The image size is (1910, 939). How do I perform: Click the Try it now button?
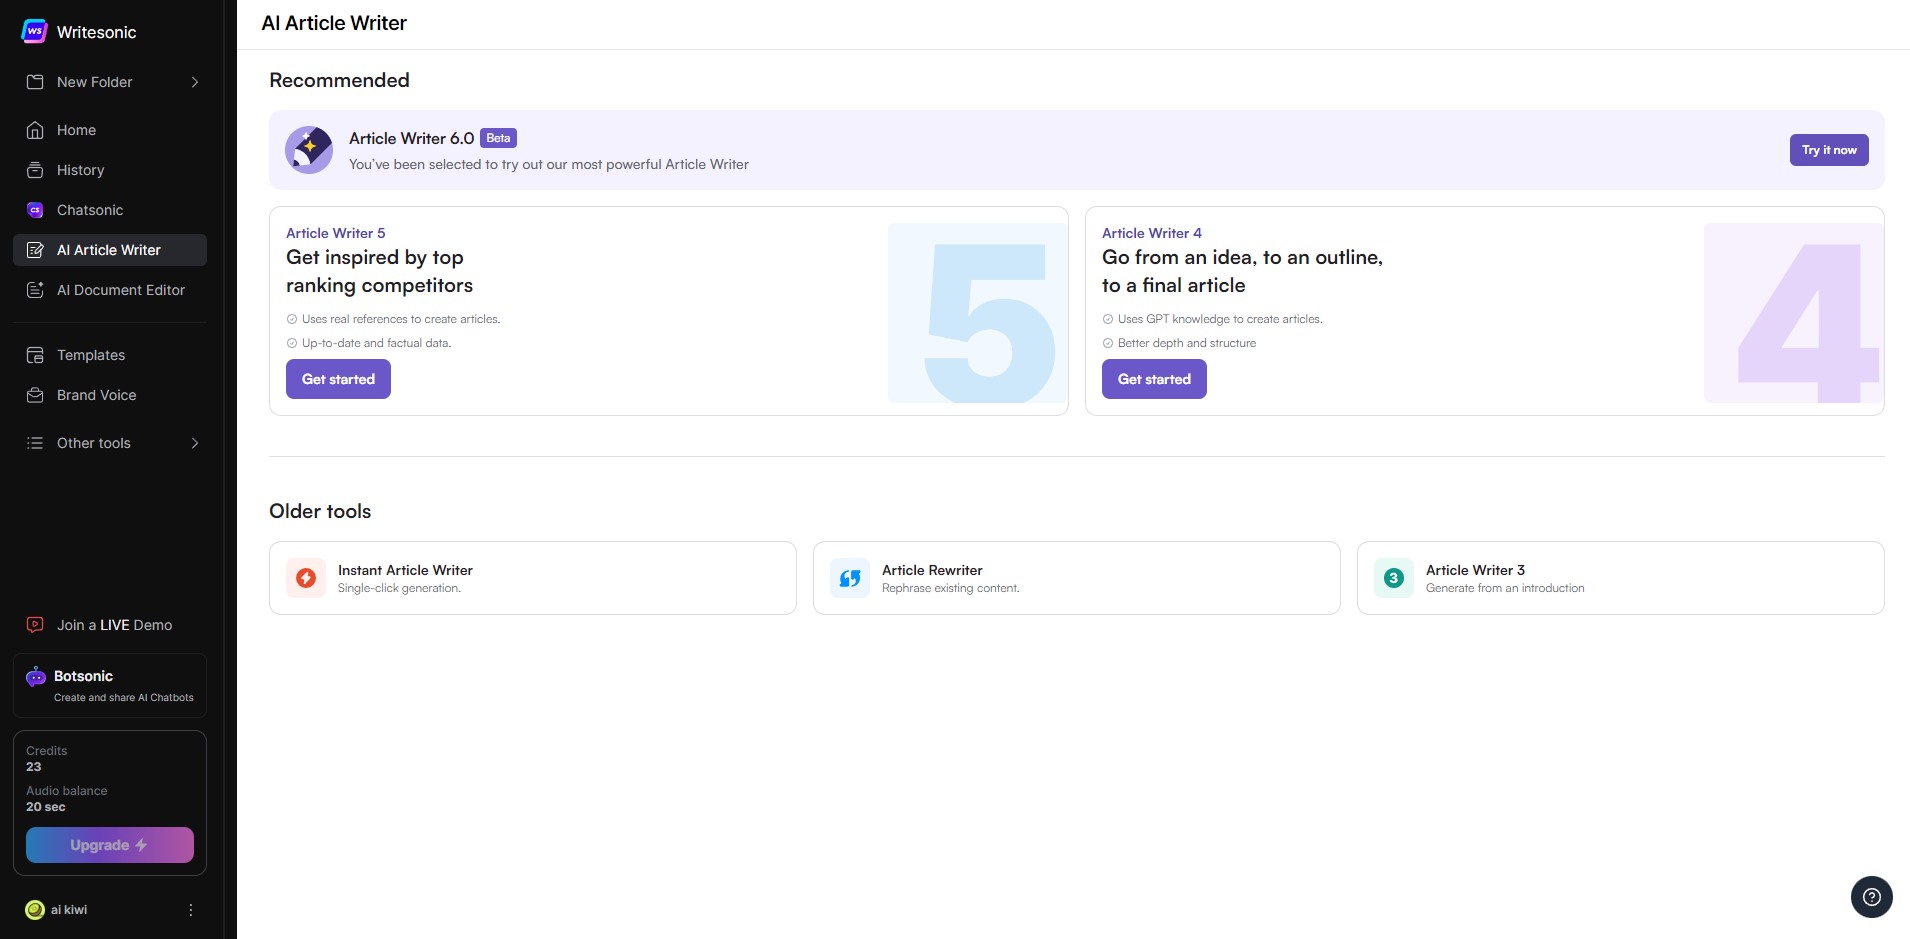(1829, 150)
